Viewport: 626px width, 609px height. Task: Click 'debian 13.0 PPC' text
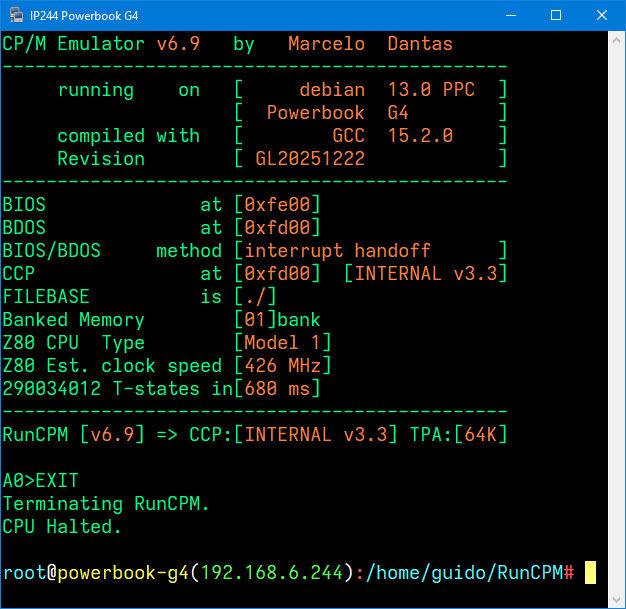387,89
